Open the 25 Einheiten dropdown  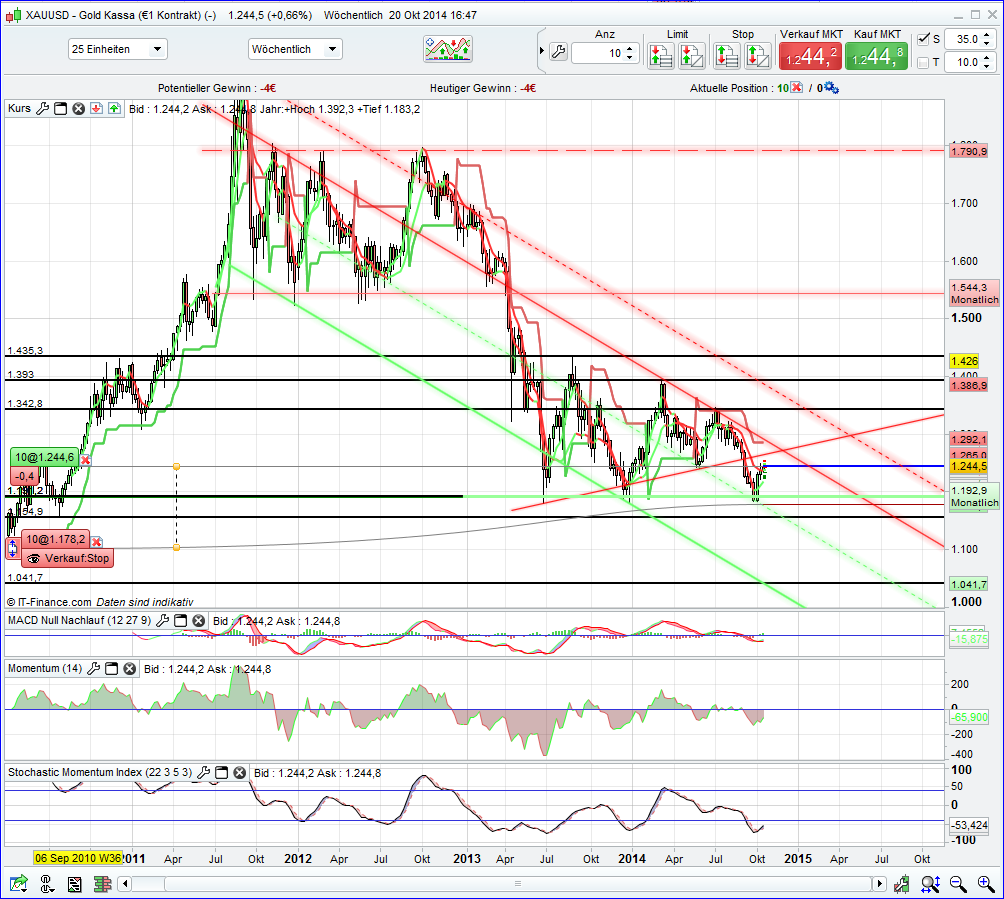[118, 48]
